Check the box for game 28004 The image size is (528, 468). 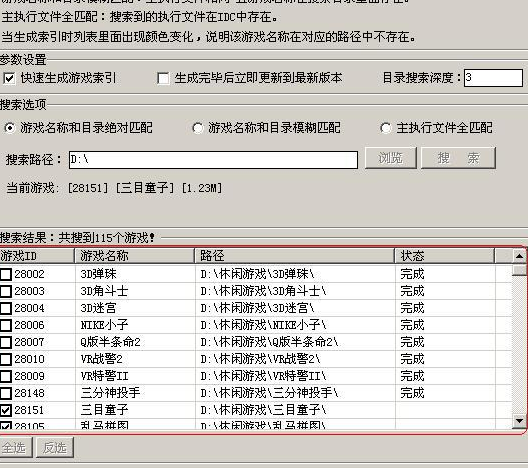tap(6, 308)
